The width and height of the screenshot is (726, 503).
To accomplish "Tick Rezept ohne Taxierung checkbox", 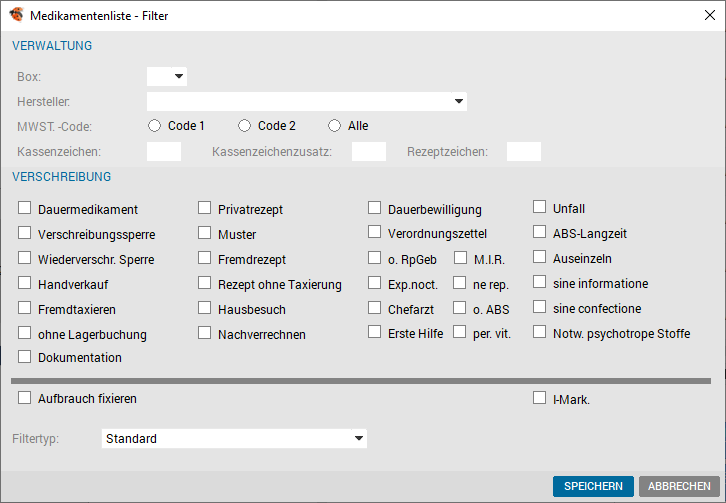I will click(x=205, y=283).
